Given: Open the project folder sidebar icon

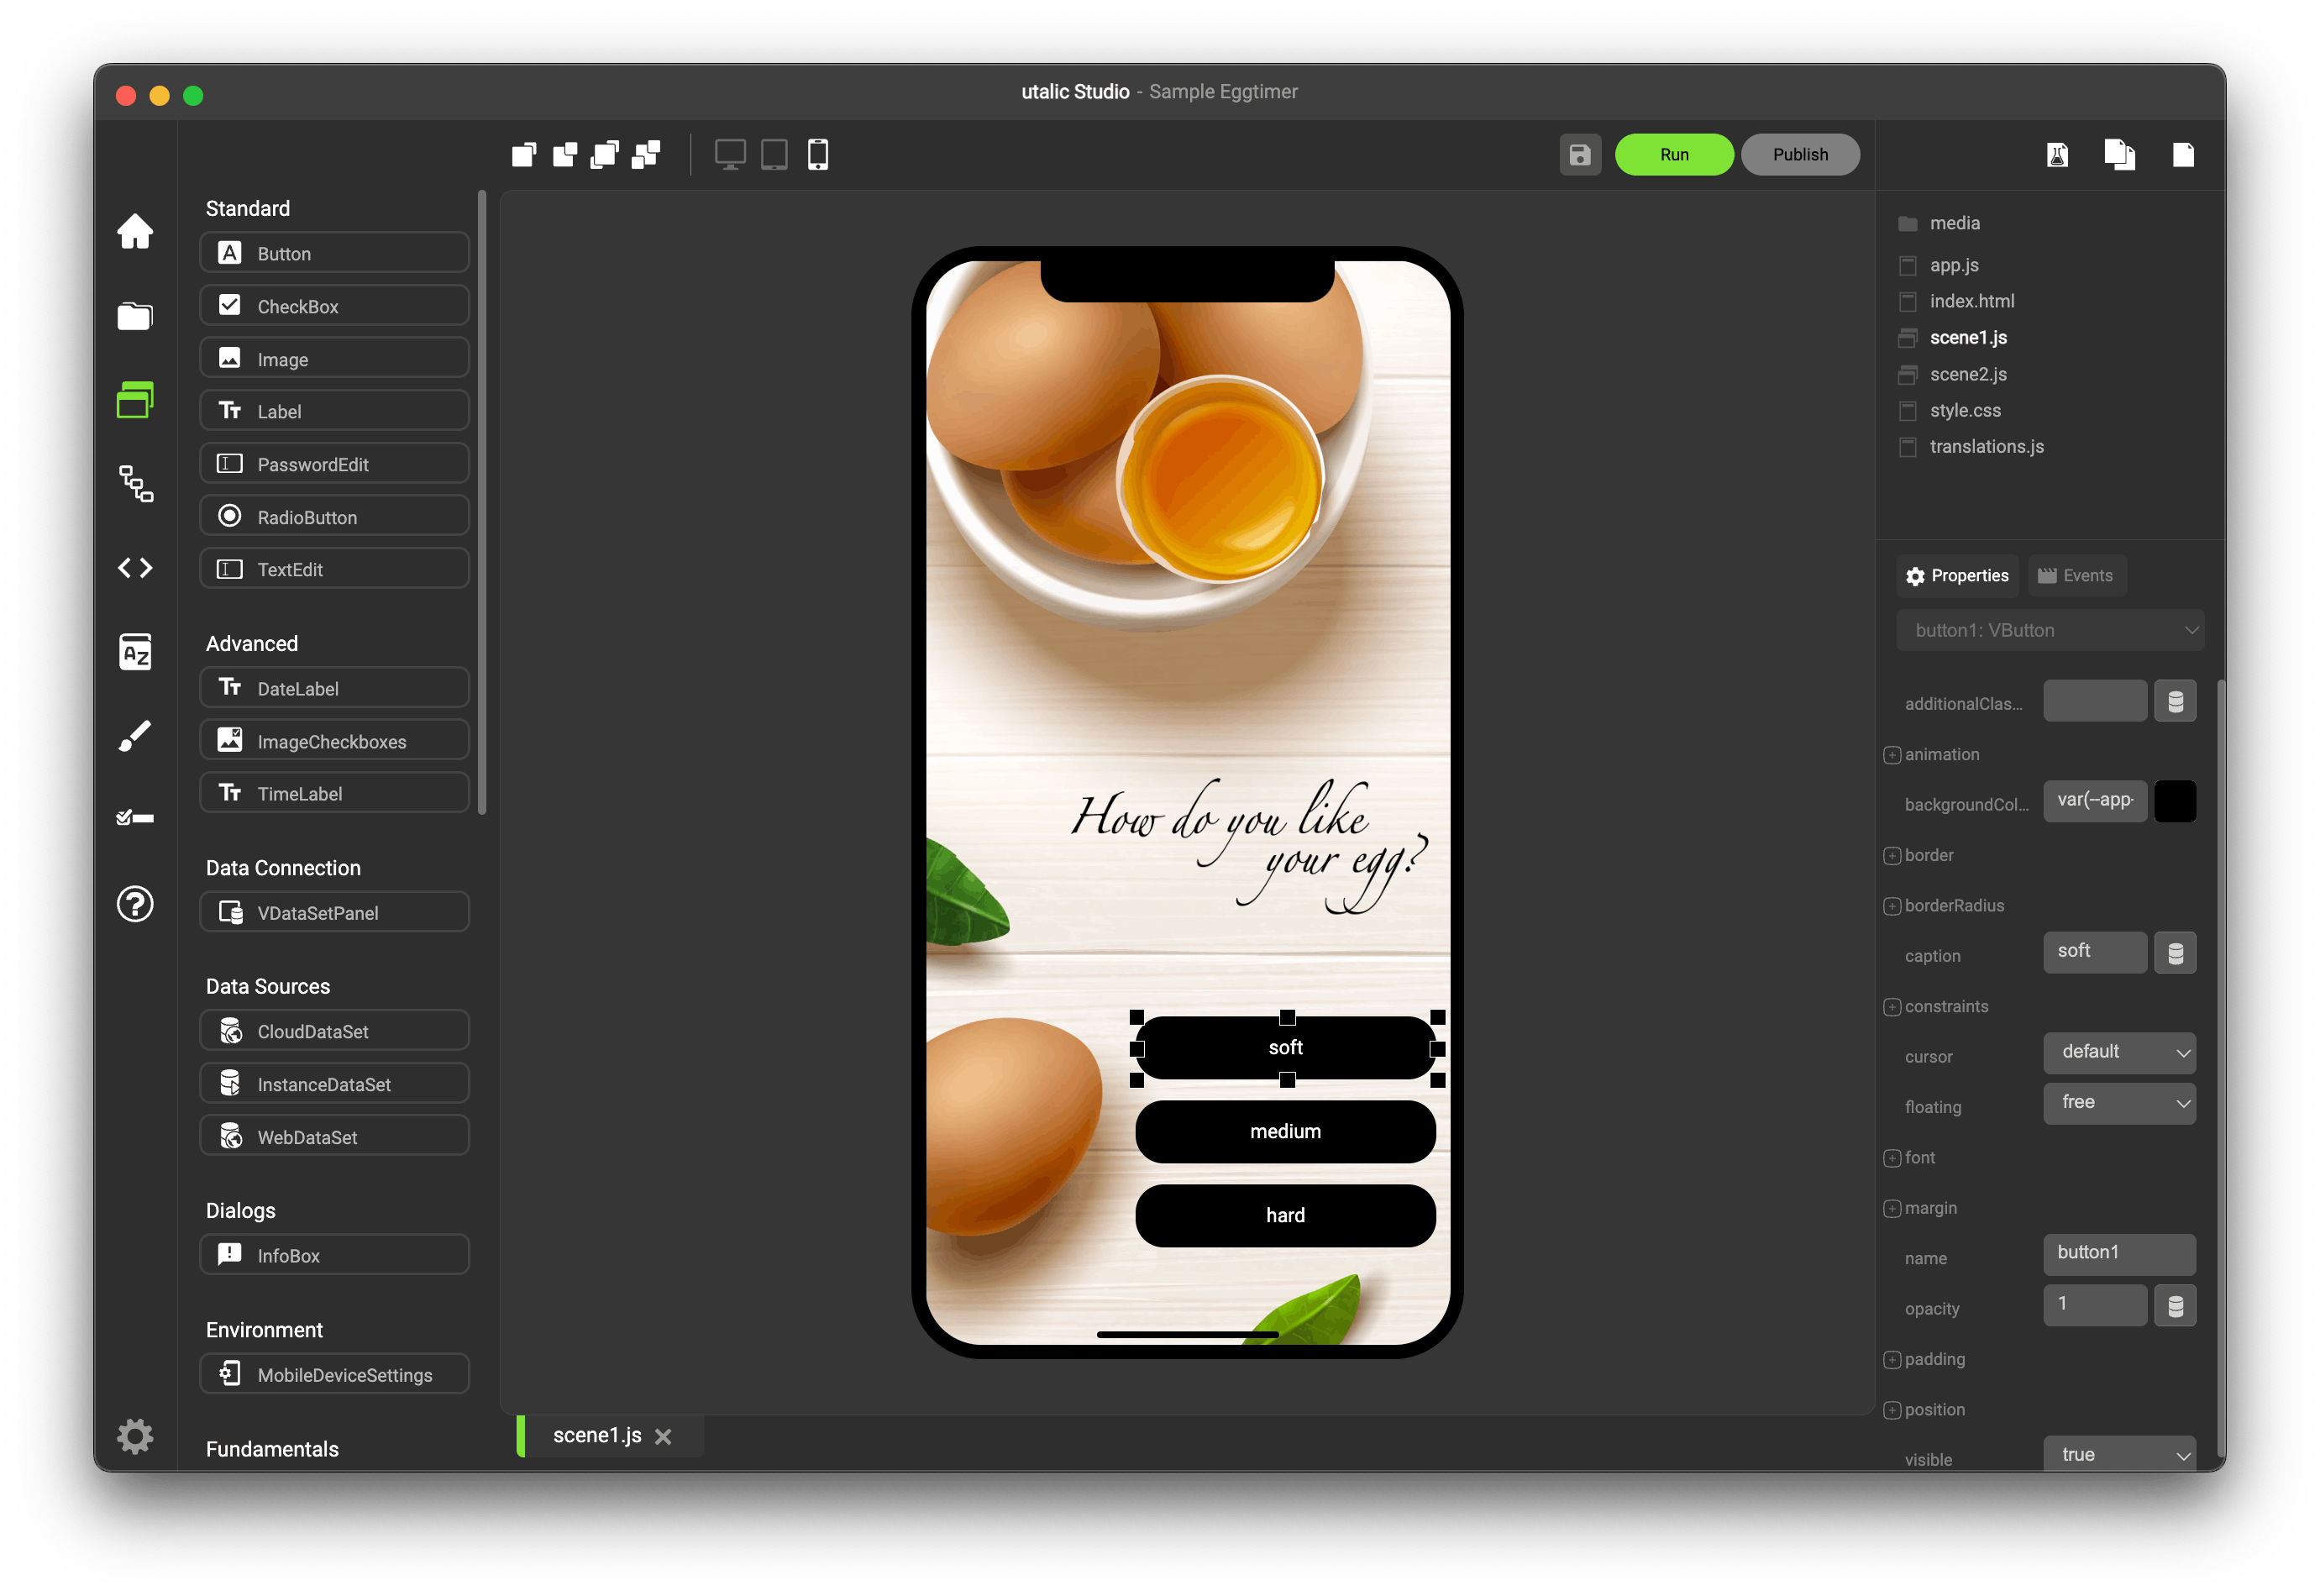Looking at the screenshot, I should point(135,316).
